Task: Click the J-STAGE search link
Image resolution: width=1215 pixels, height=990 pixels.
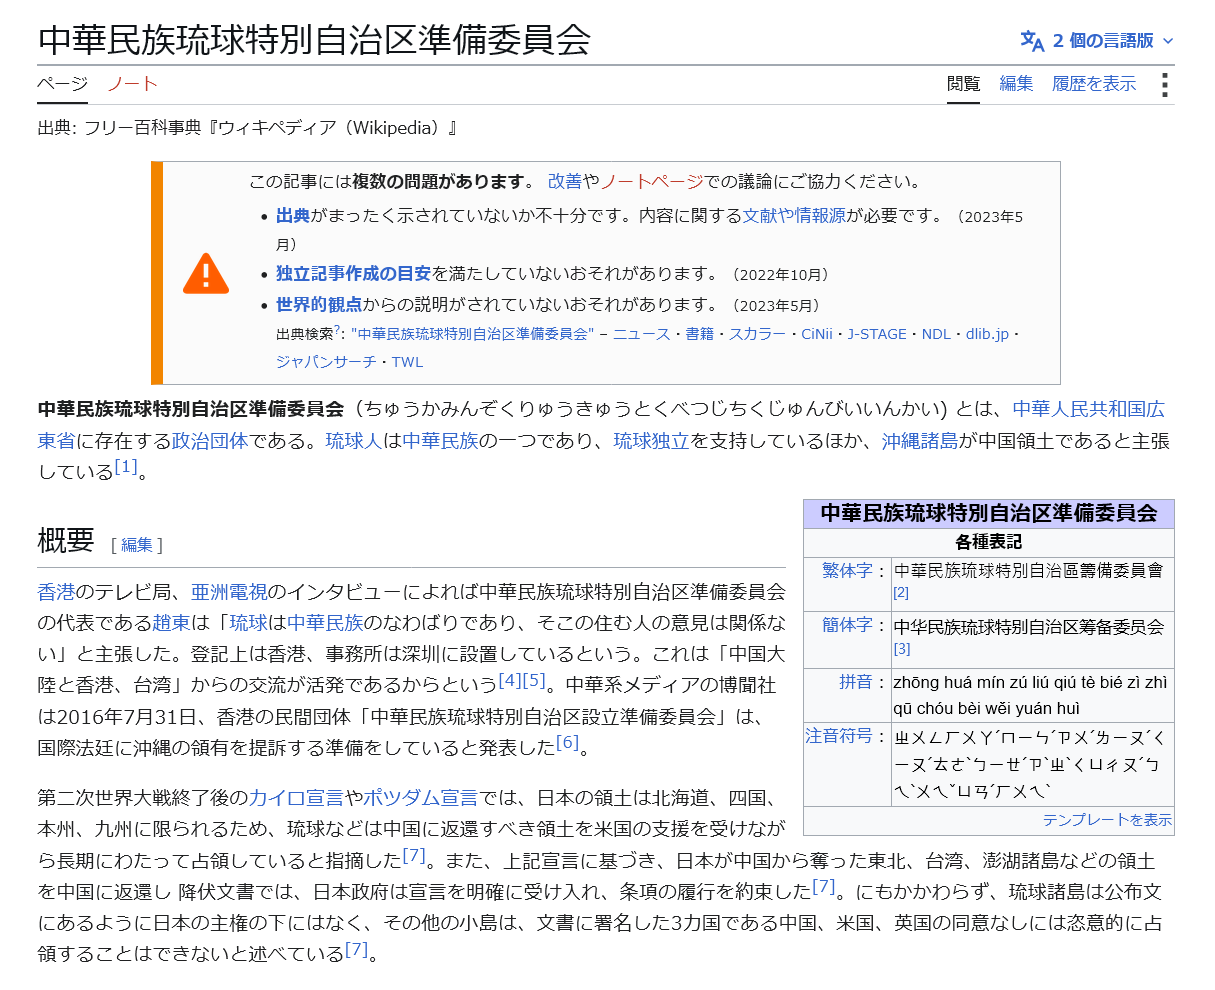Action: tap(877, 334)
